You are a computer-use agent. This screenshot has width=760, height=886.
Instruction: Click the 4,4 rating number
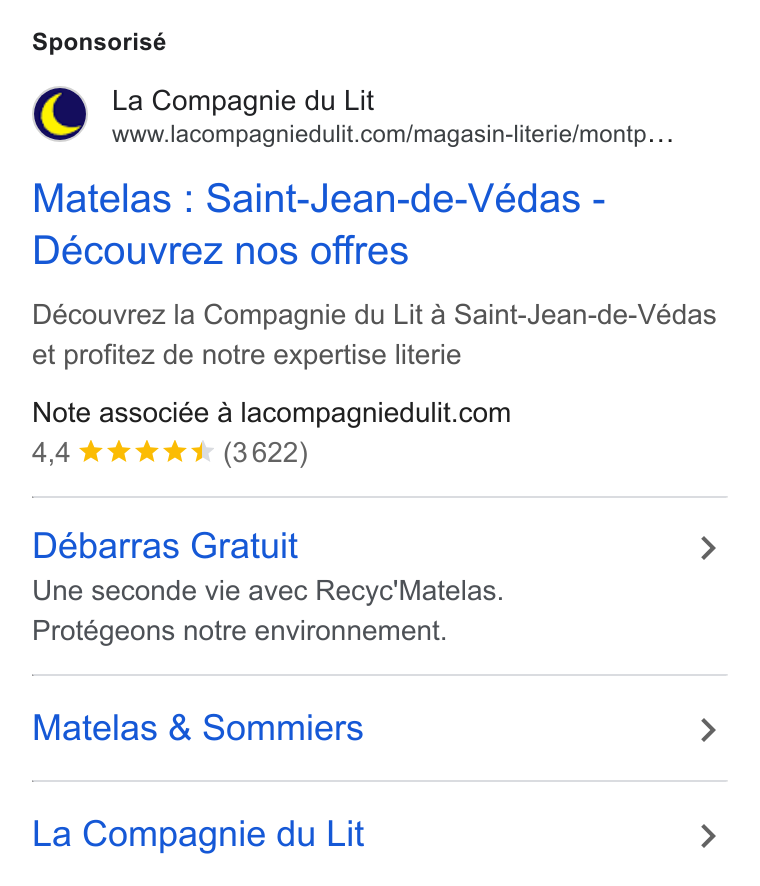click(51, 453)
